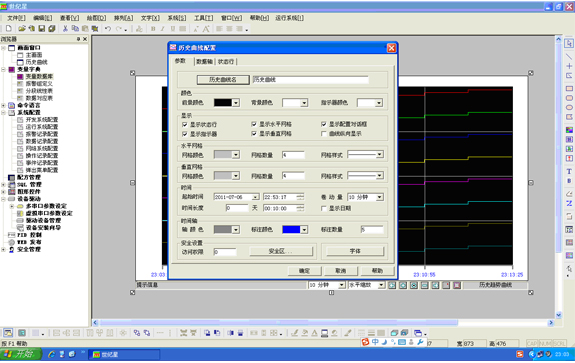Toggle 显示配置对话框 checkbox

(323, 124)
